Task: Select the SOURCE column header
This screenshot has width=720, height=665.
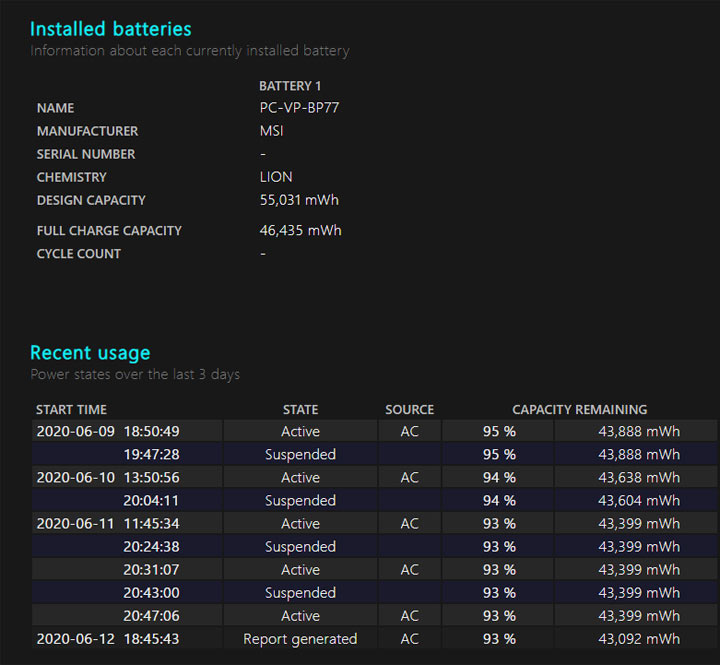Action: coord(409,410)
